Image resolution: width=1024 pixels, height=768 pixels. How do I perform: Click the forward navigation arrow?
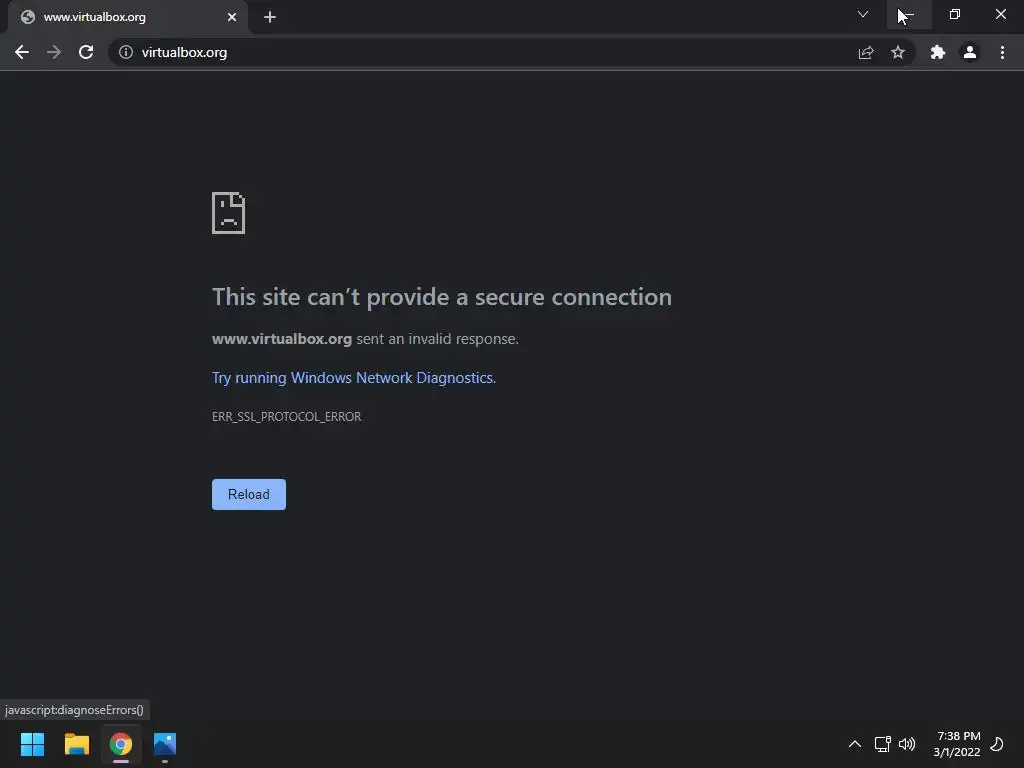(54, 52)
